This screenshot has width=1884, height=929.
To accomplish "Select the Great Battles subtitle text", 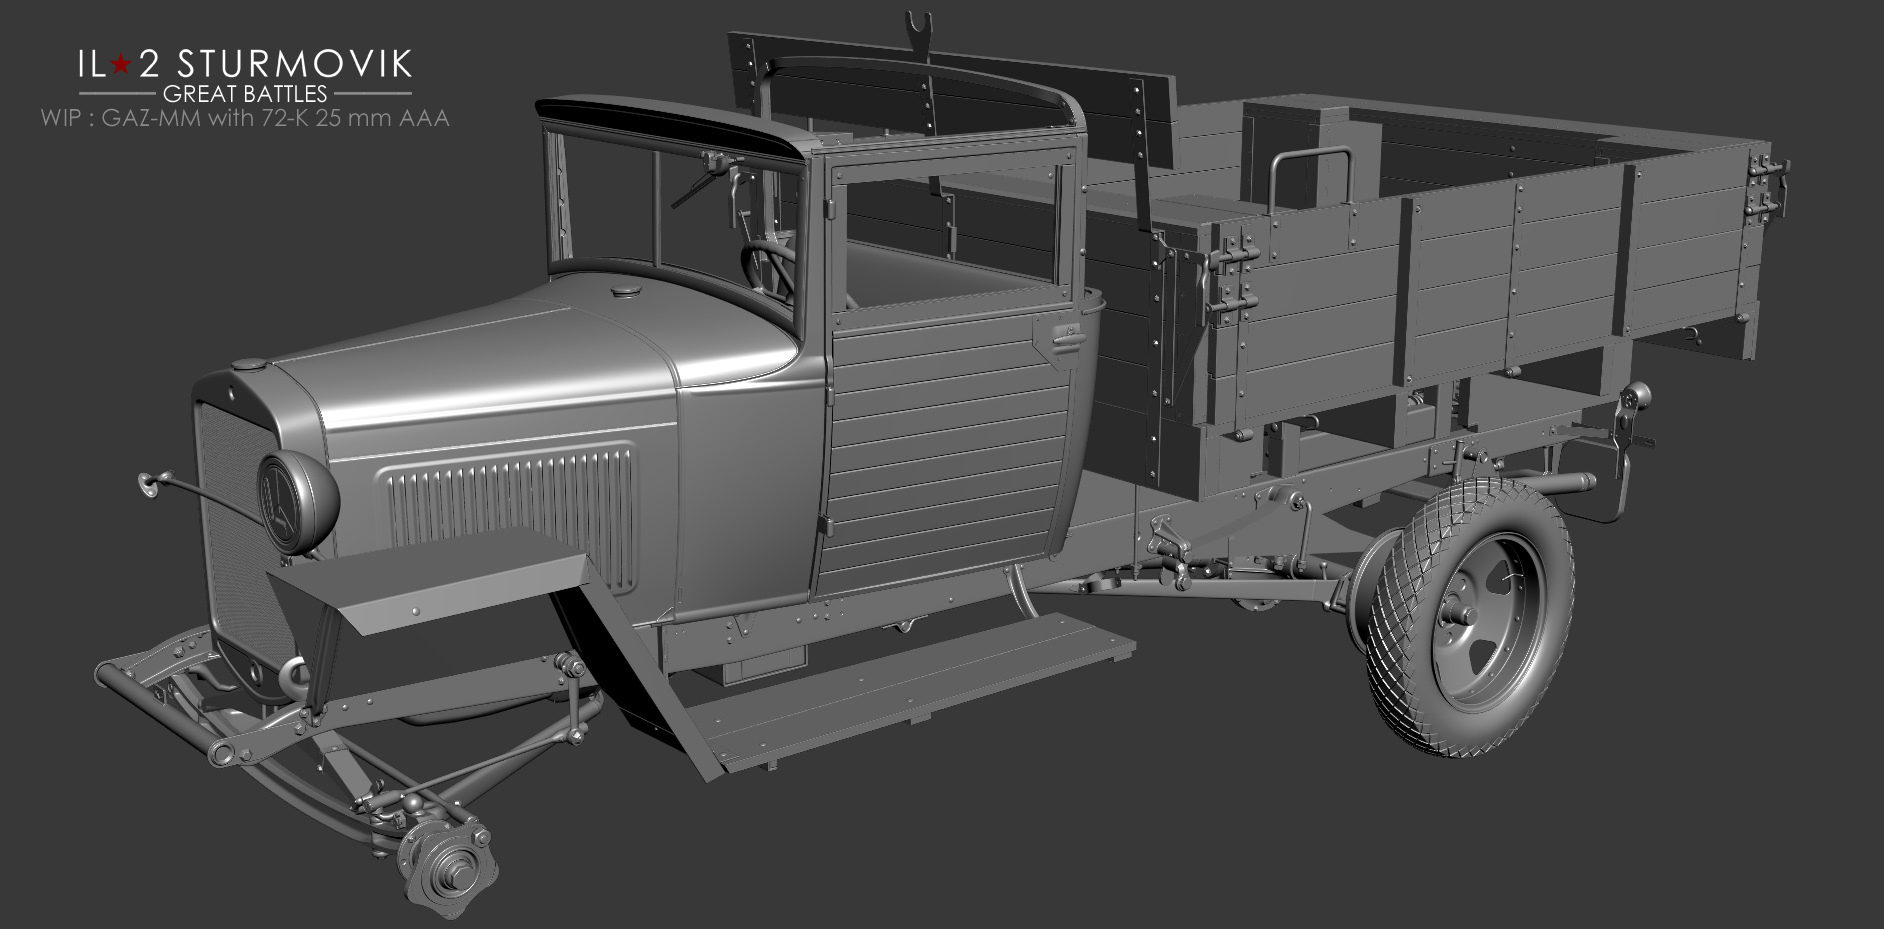I will tap(245, 94).
